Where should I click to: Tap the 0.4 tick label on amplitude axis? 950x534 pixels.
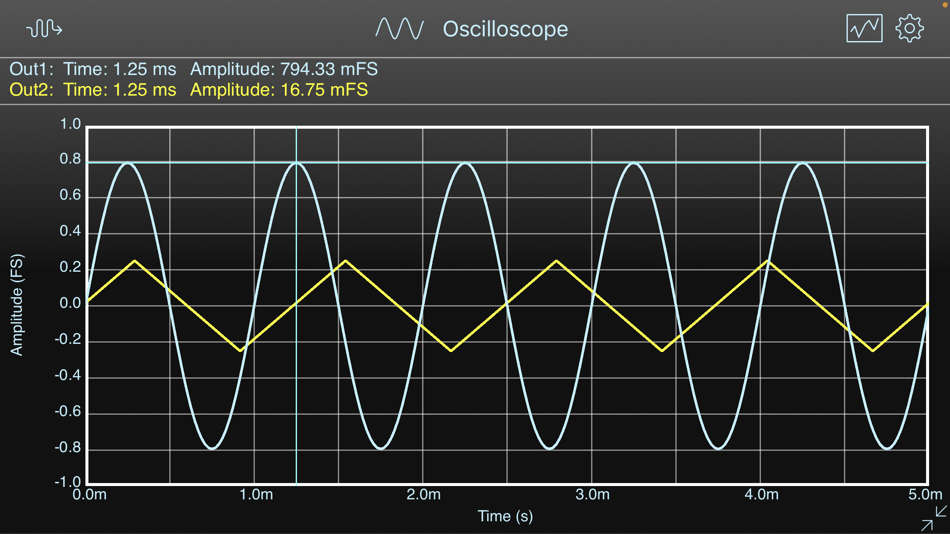point(70,232)
